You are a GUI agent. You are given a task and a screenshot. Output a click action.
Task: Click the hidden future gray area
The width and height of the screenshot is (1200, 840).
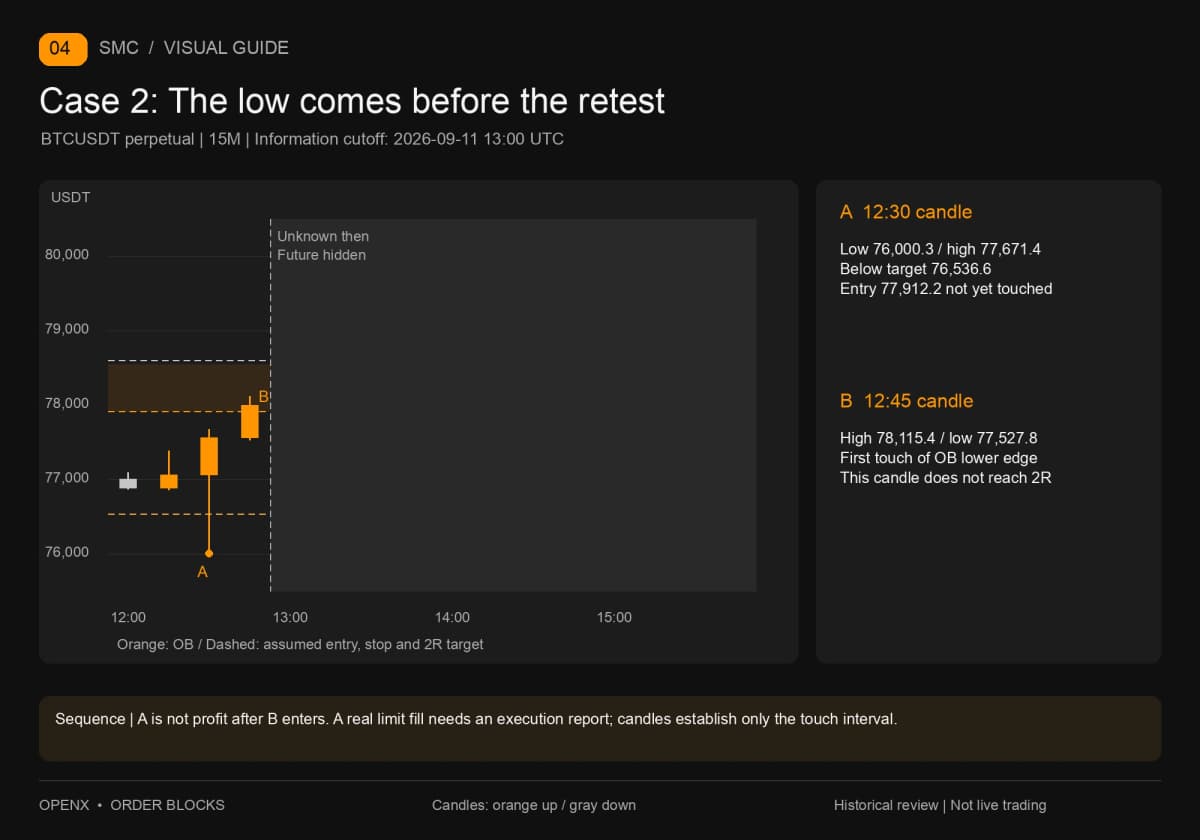coord(515,405)
